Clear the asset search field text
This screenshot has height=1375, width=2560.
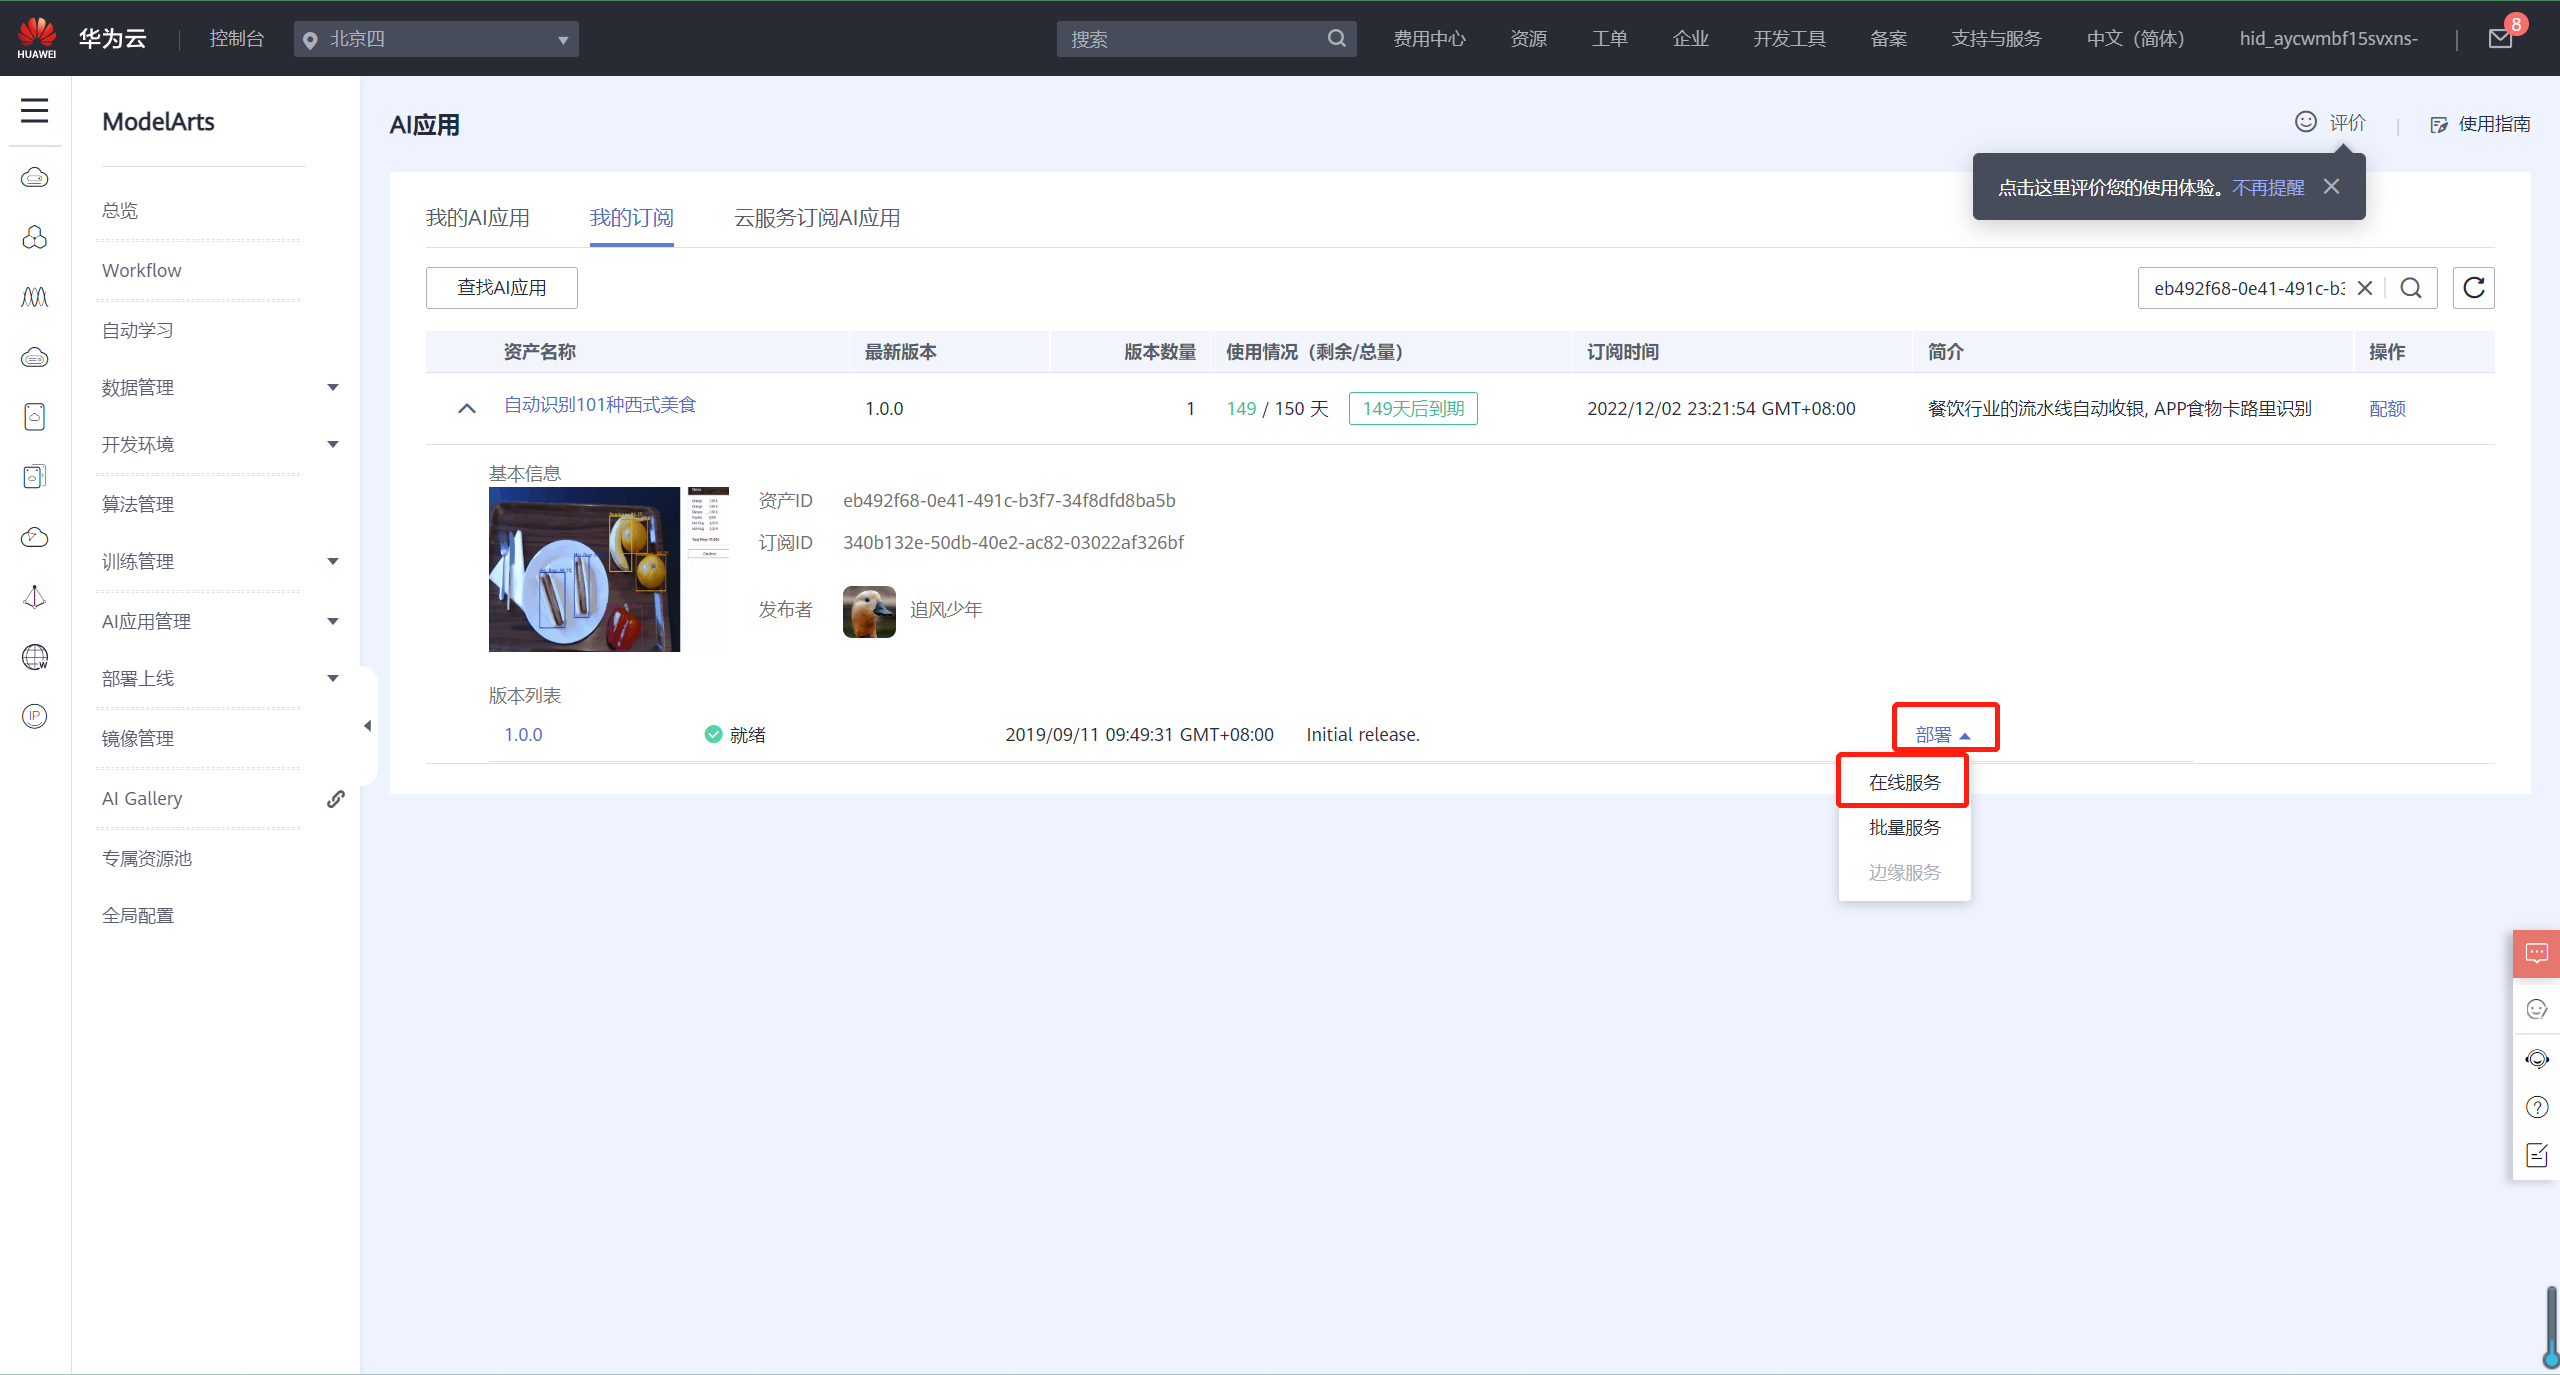point(2365,288)
